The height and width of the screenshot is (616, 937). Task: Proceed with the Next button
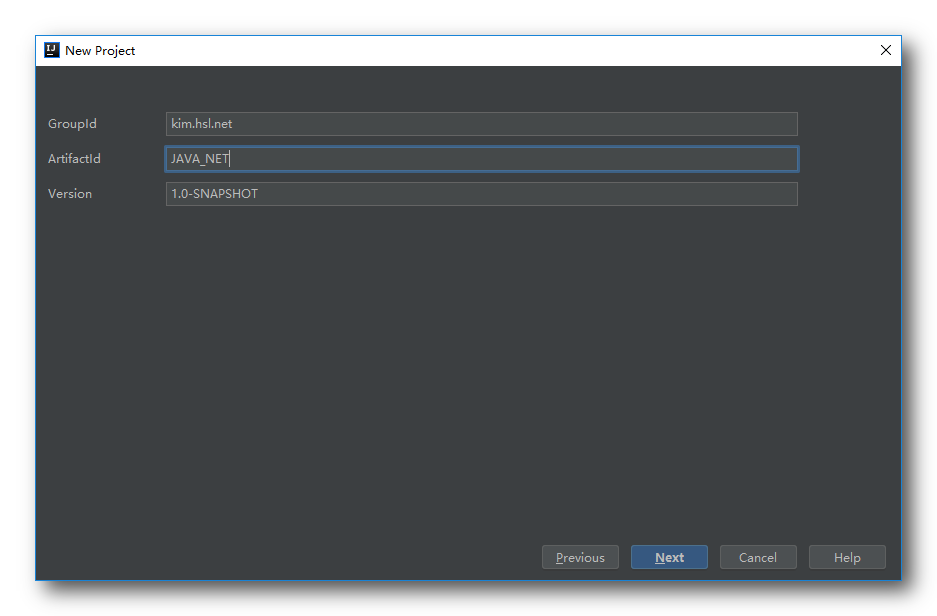[x=669, y=557]
